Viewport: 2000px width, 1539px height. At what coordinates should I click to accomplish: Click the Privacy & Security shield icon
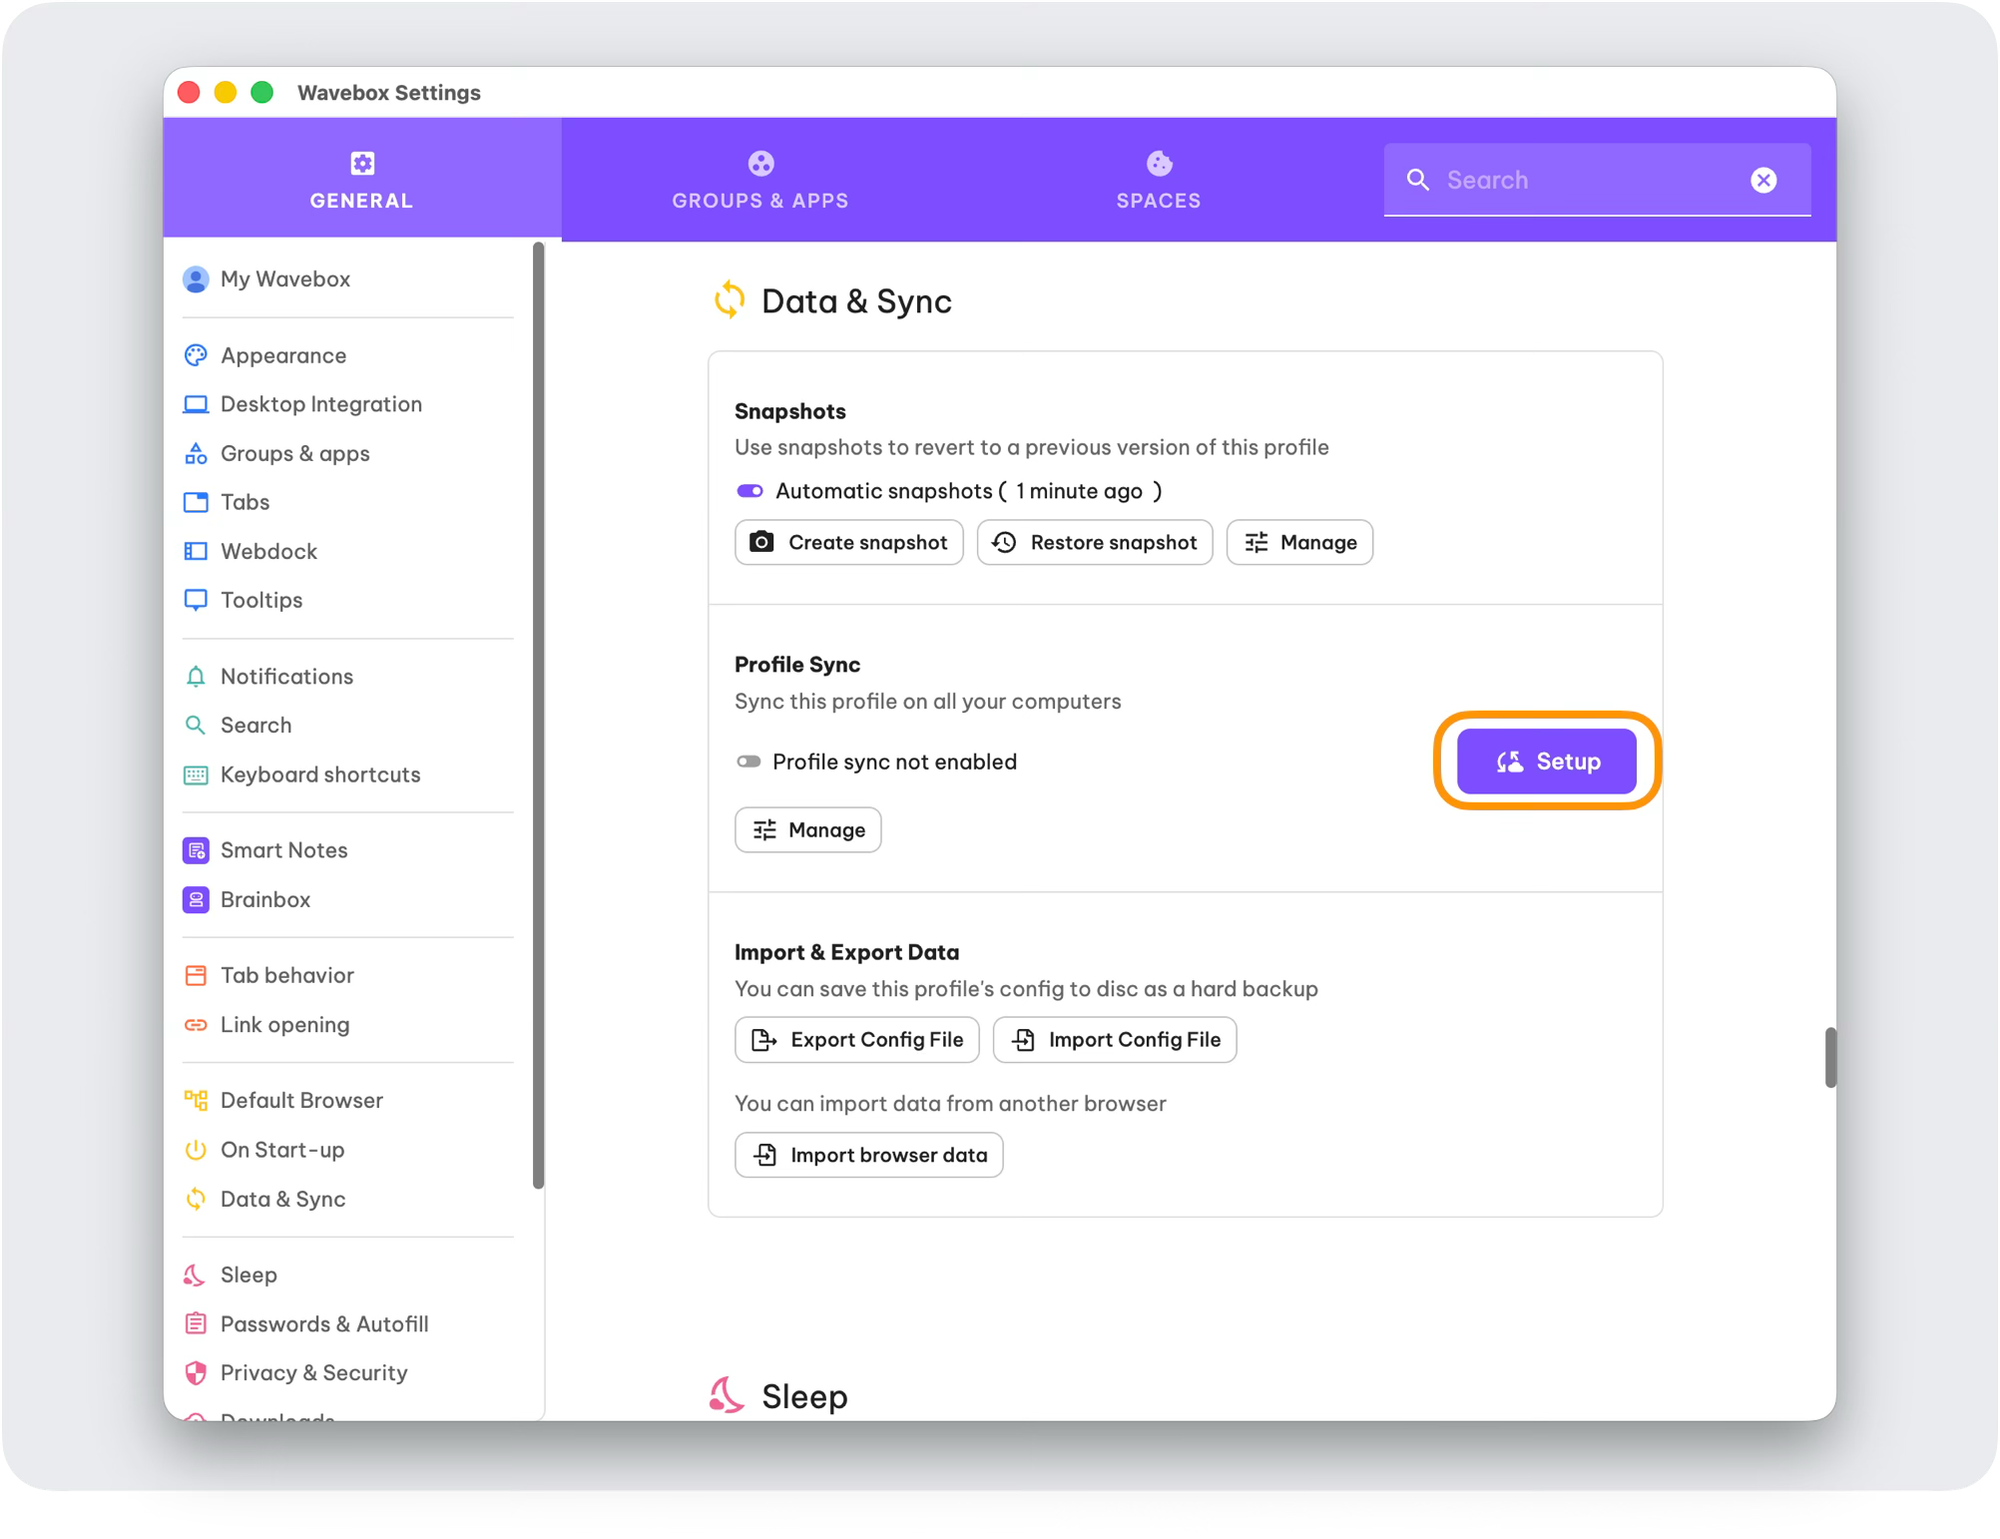(x=196, y=1372)
